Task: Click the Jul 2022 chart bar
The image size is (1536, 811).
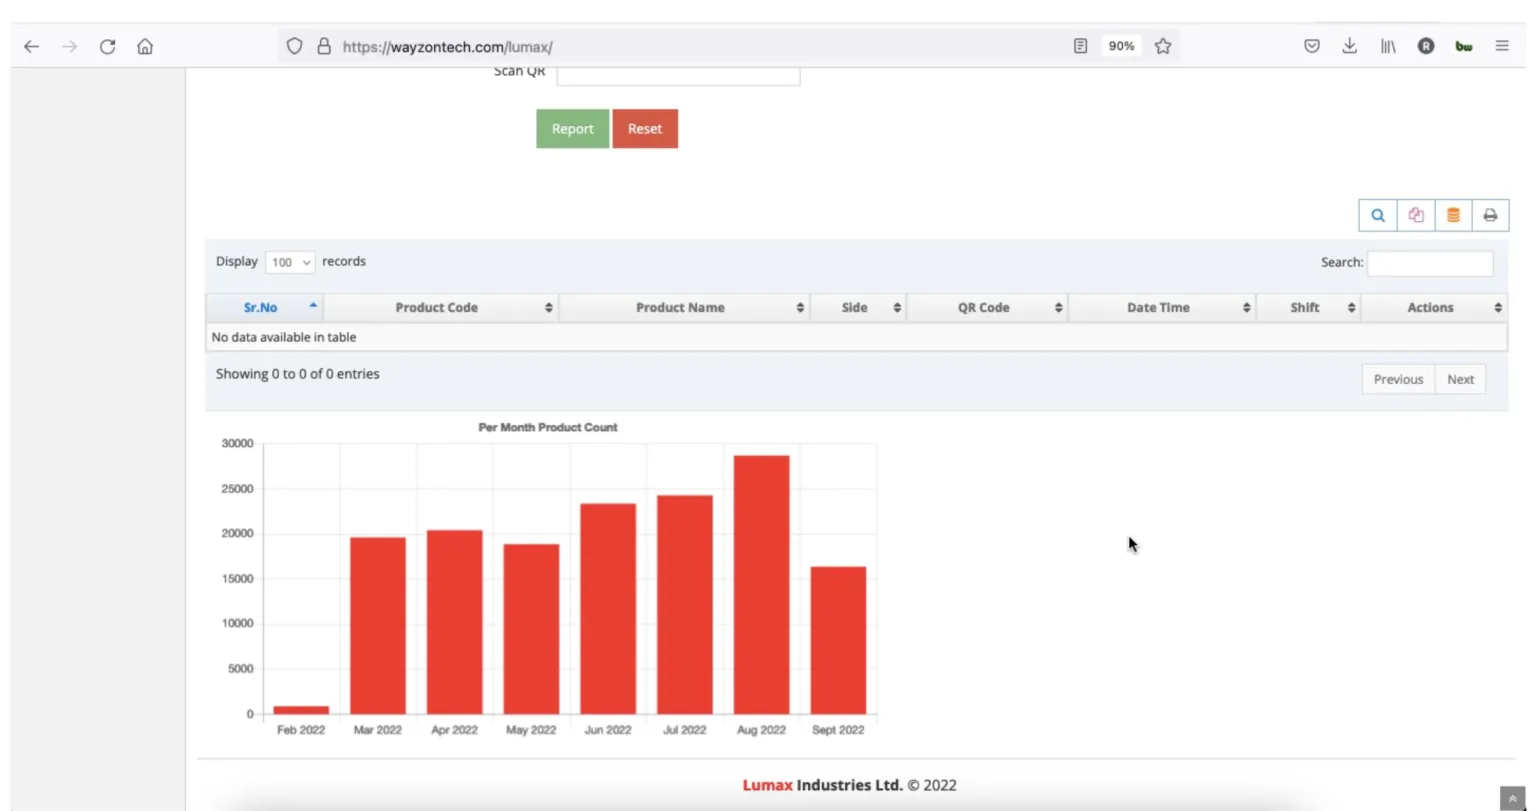Action: coord(685,605)
